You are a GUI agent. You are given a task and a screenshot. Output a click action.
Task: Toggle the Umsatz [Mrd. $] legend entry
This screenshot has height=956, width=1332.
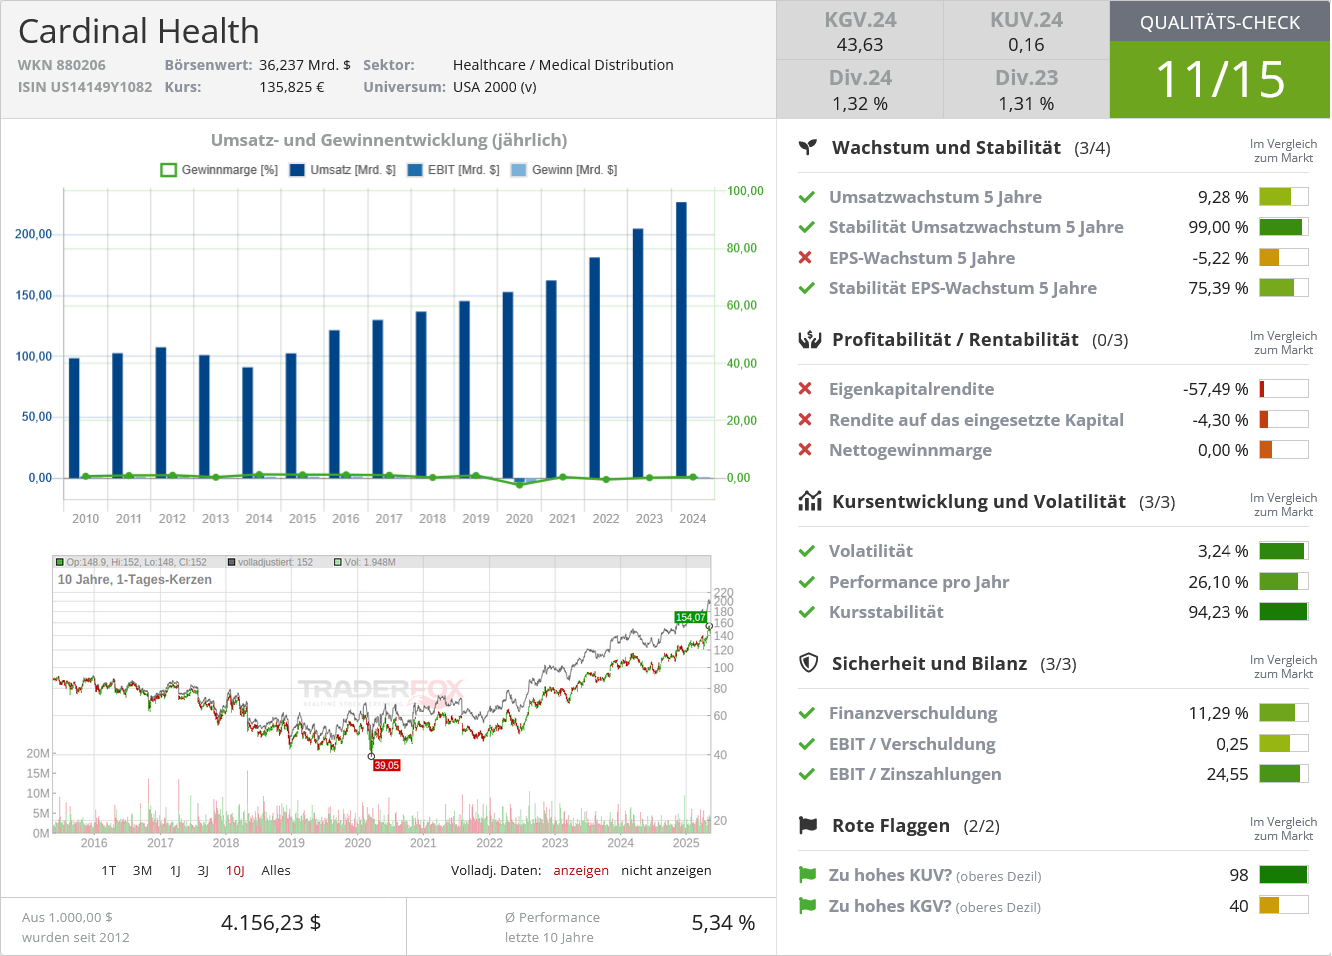click(342, 170)
